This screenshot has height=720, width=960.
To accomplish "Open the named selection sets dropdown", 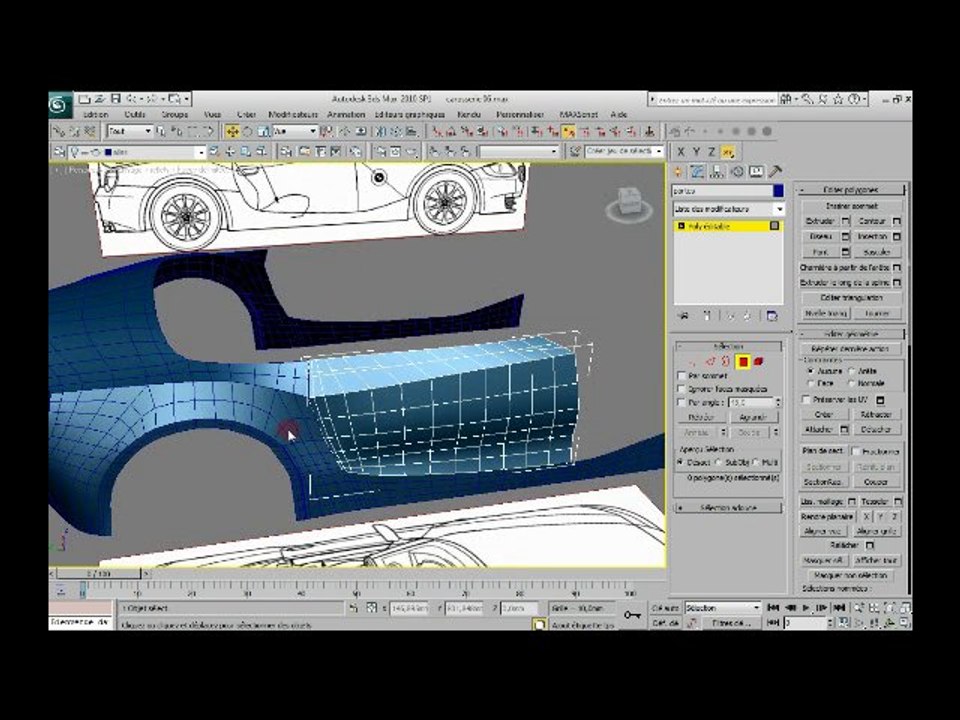I will (624, 151).
